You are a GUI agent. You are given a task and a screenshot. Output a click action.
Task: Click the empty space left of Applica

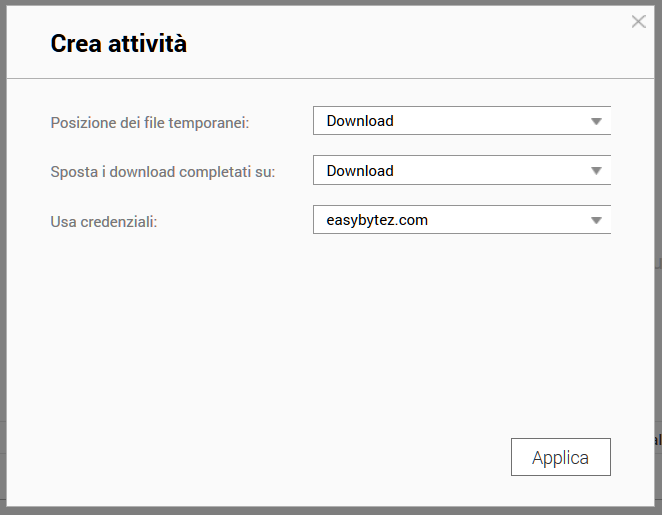300,458
